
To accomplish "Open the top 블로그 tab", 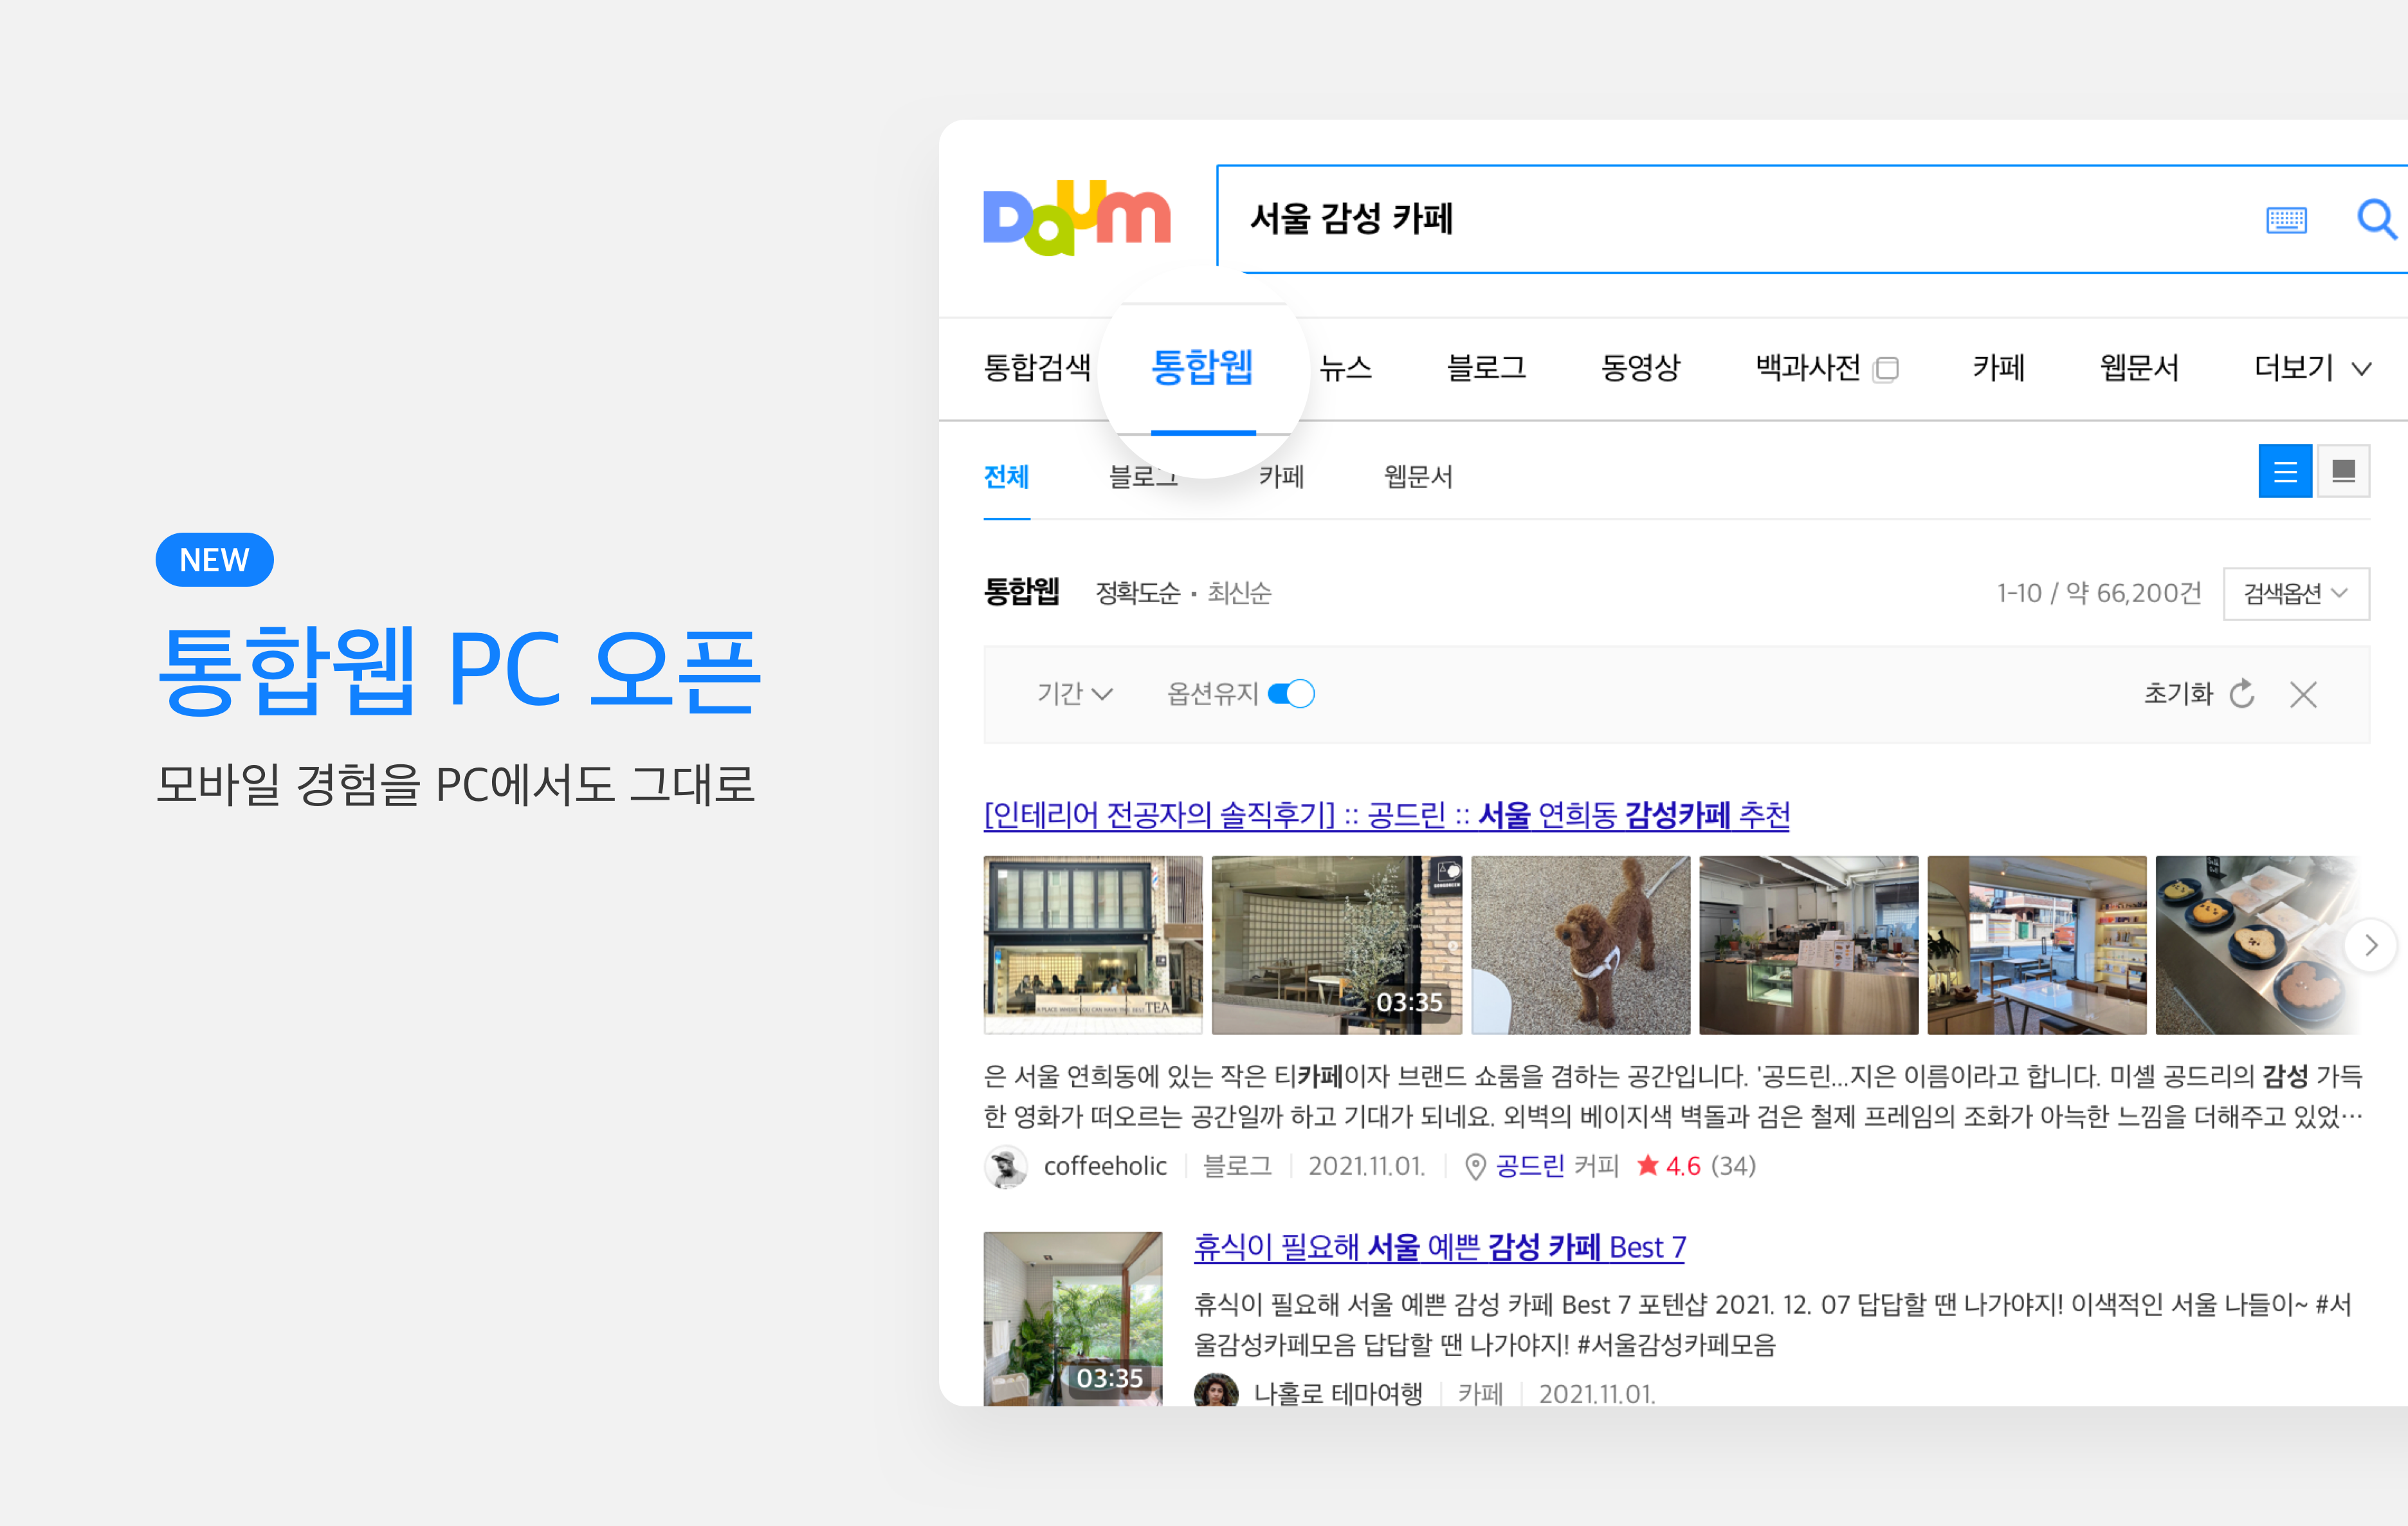I will coord(1486,368).
